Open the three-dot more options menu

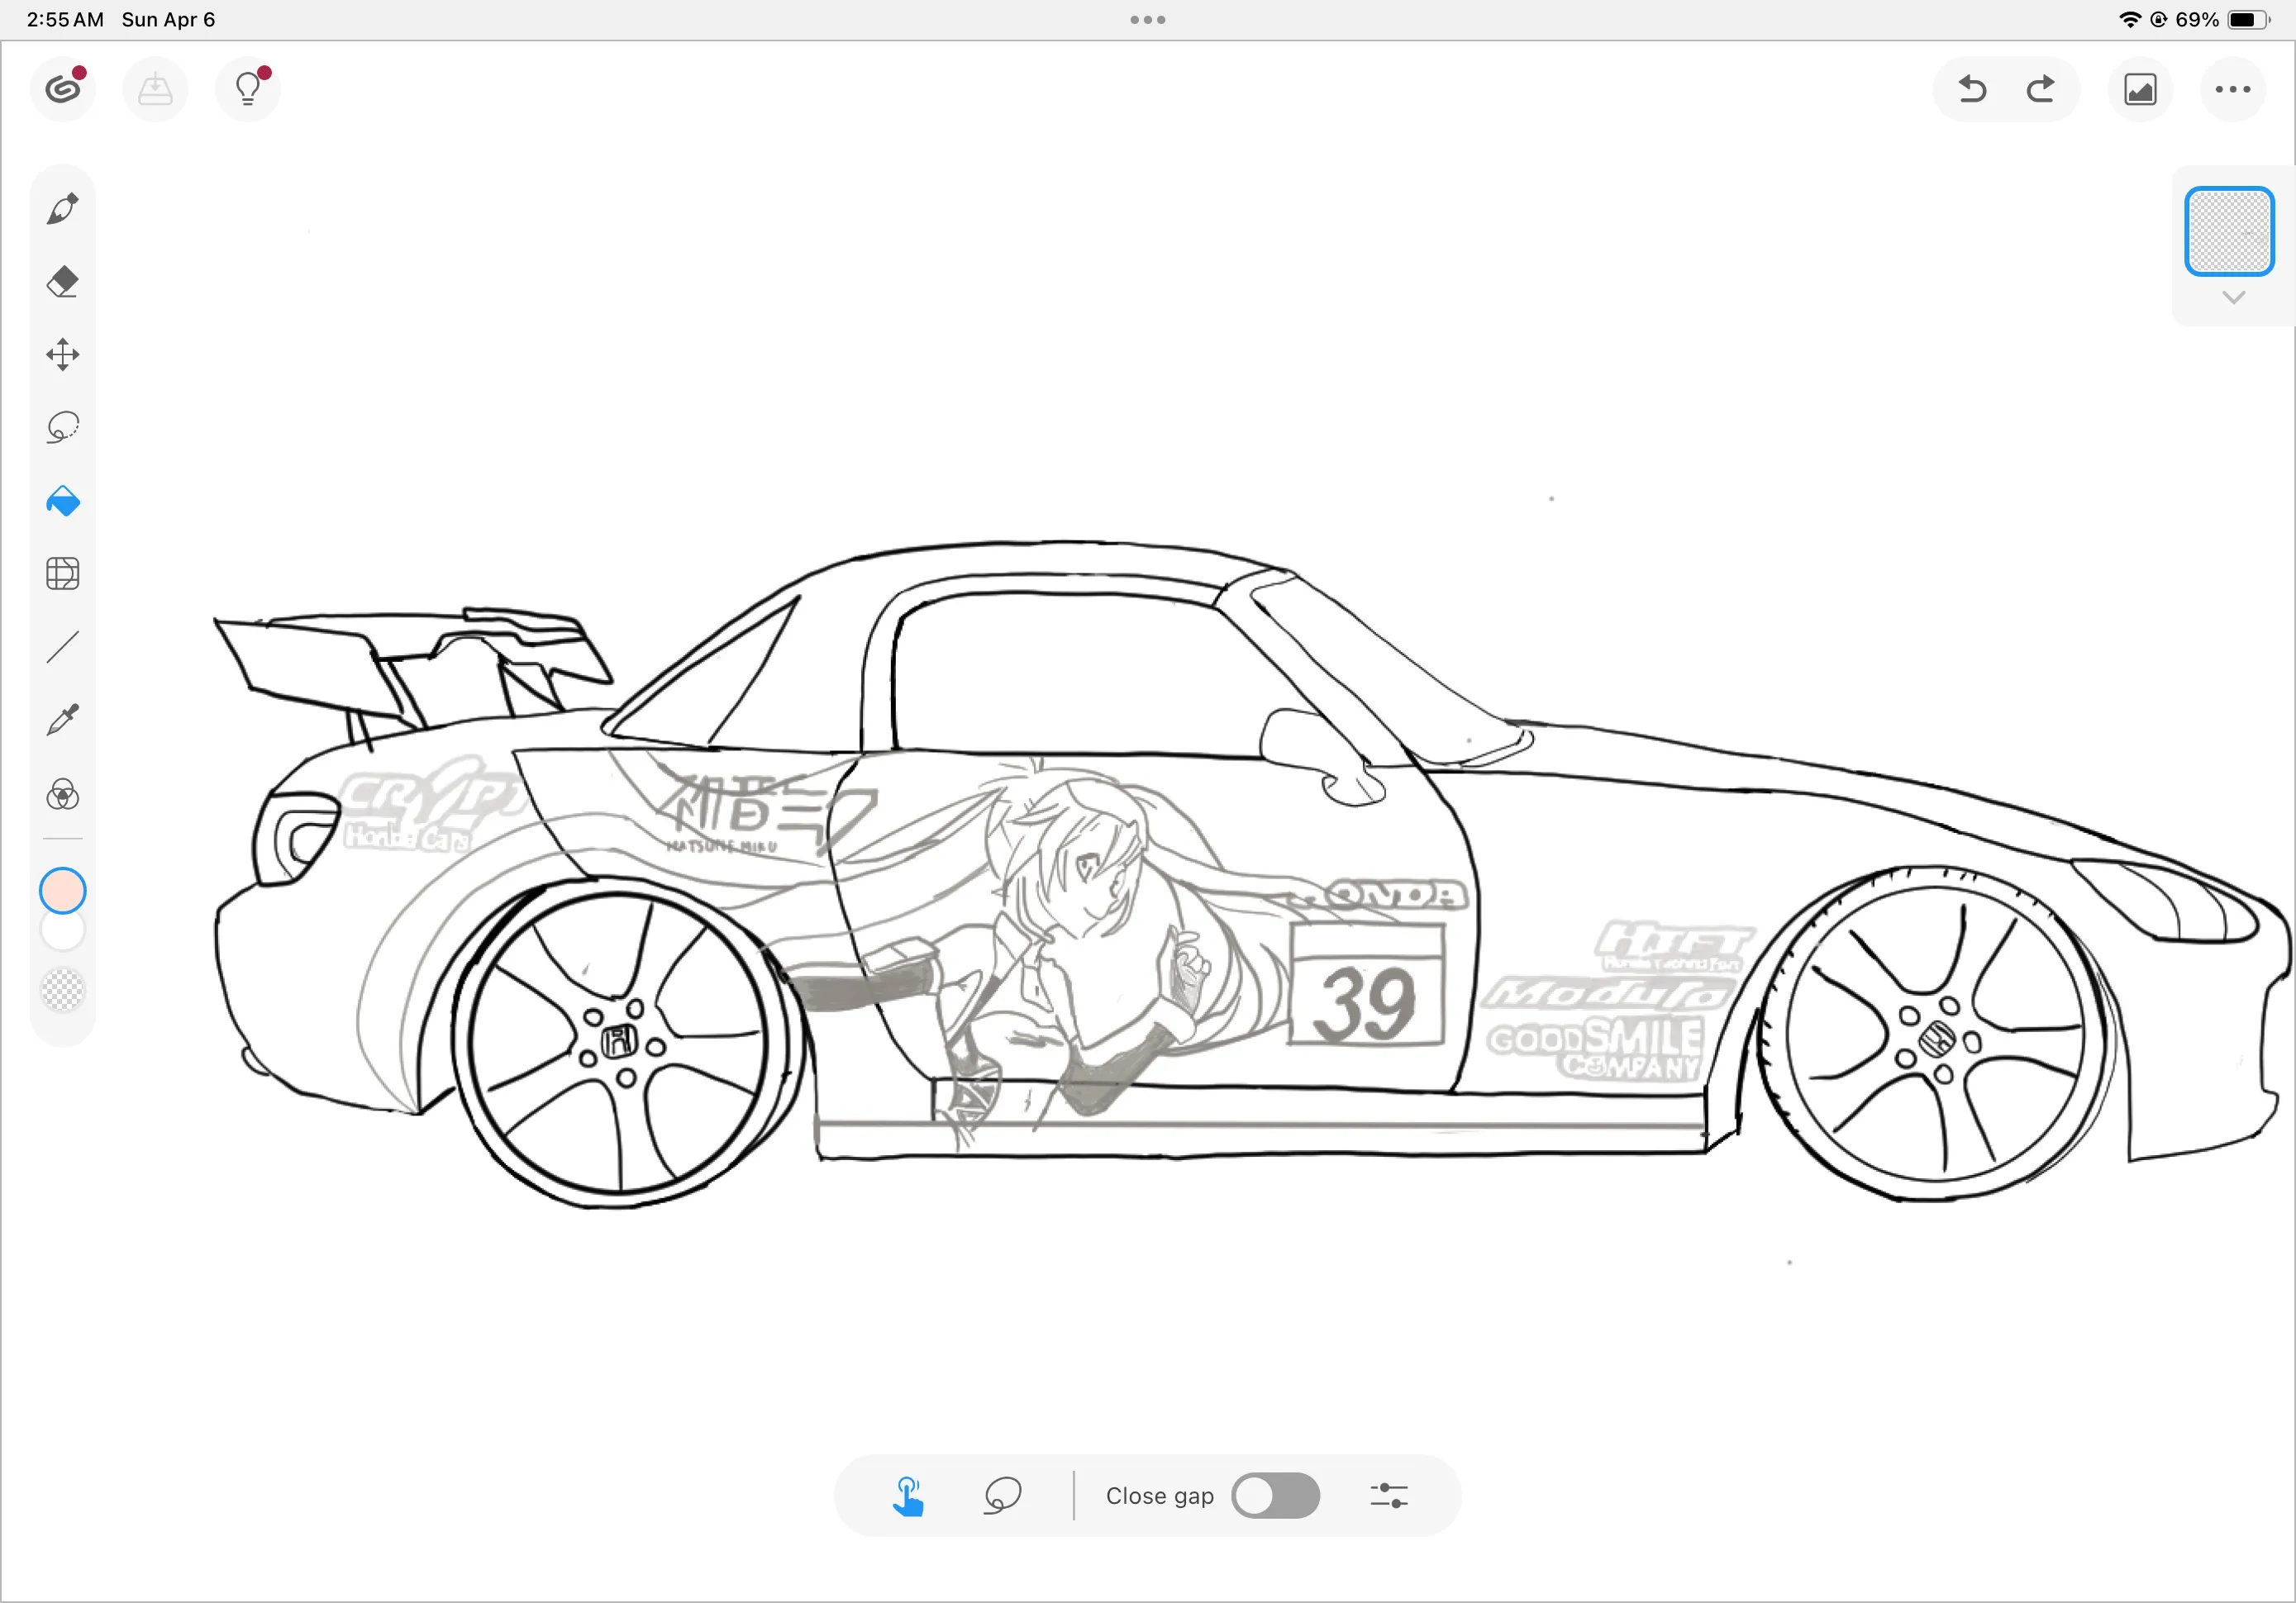coord(2232,90)
